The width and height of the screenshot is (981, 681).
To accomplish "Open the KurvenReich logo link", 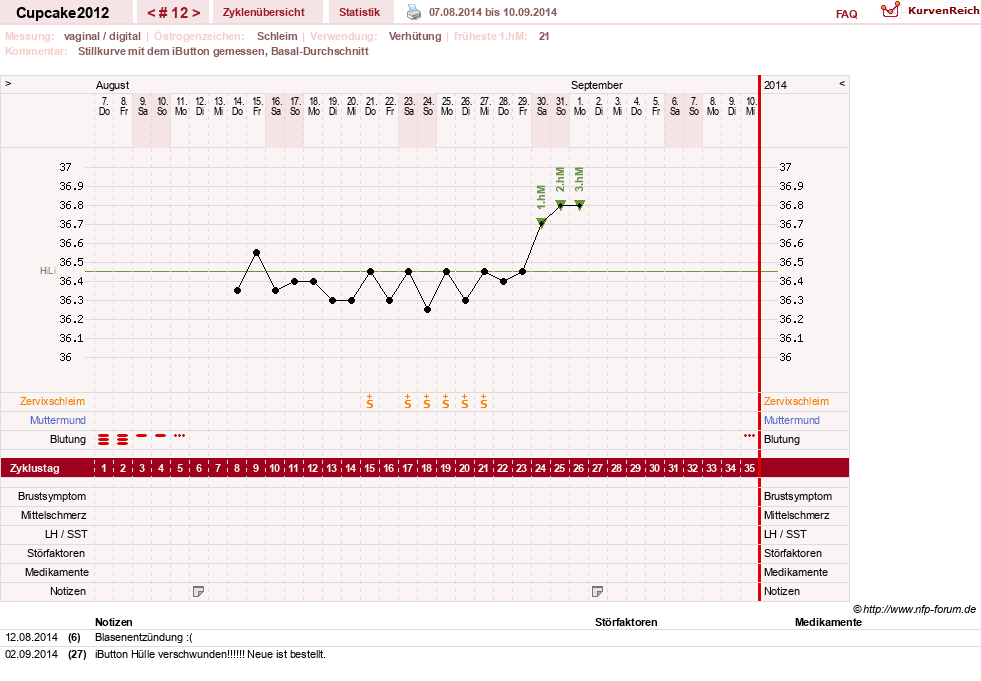I will (x=930, y=11).
